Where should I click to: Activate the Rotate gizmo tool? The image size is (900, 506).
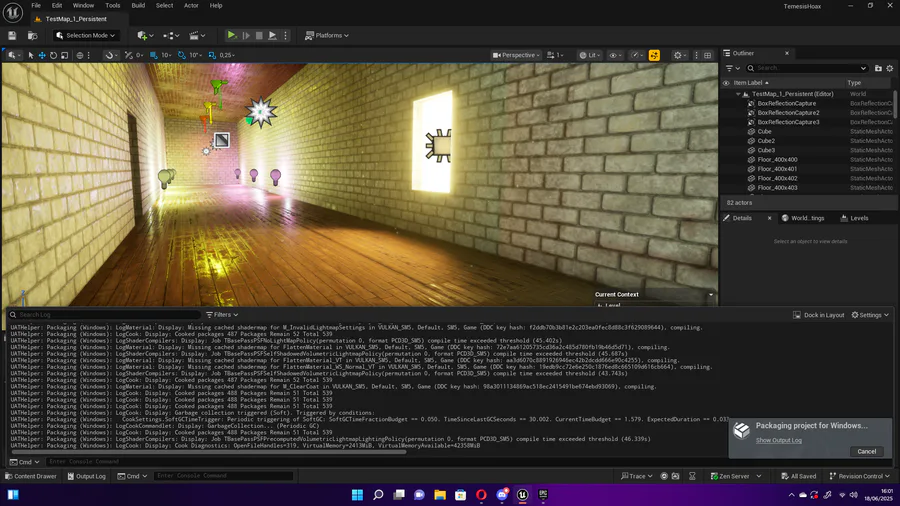(53, 55)
